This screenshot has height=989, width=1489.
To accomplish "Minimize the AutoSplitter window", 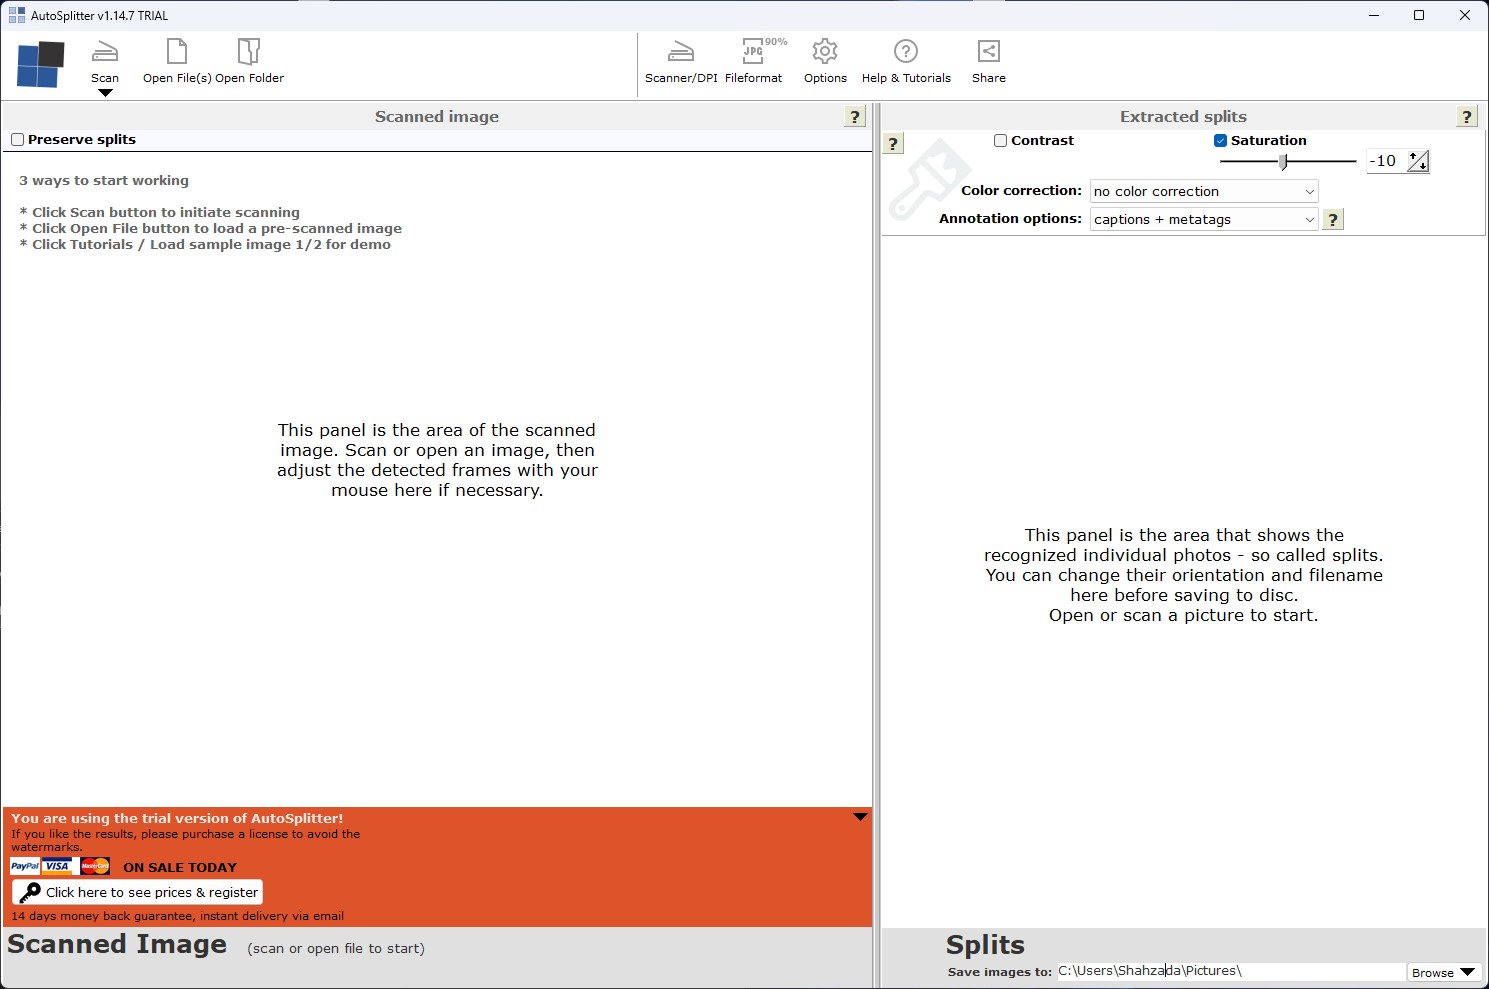I will (1373, 15).
